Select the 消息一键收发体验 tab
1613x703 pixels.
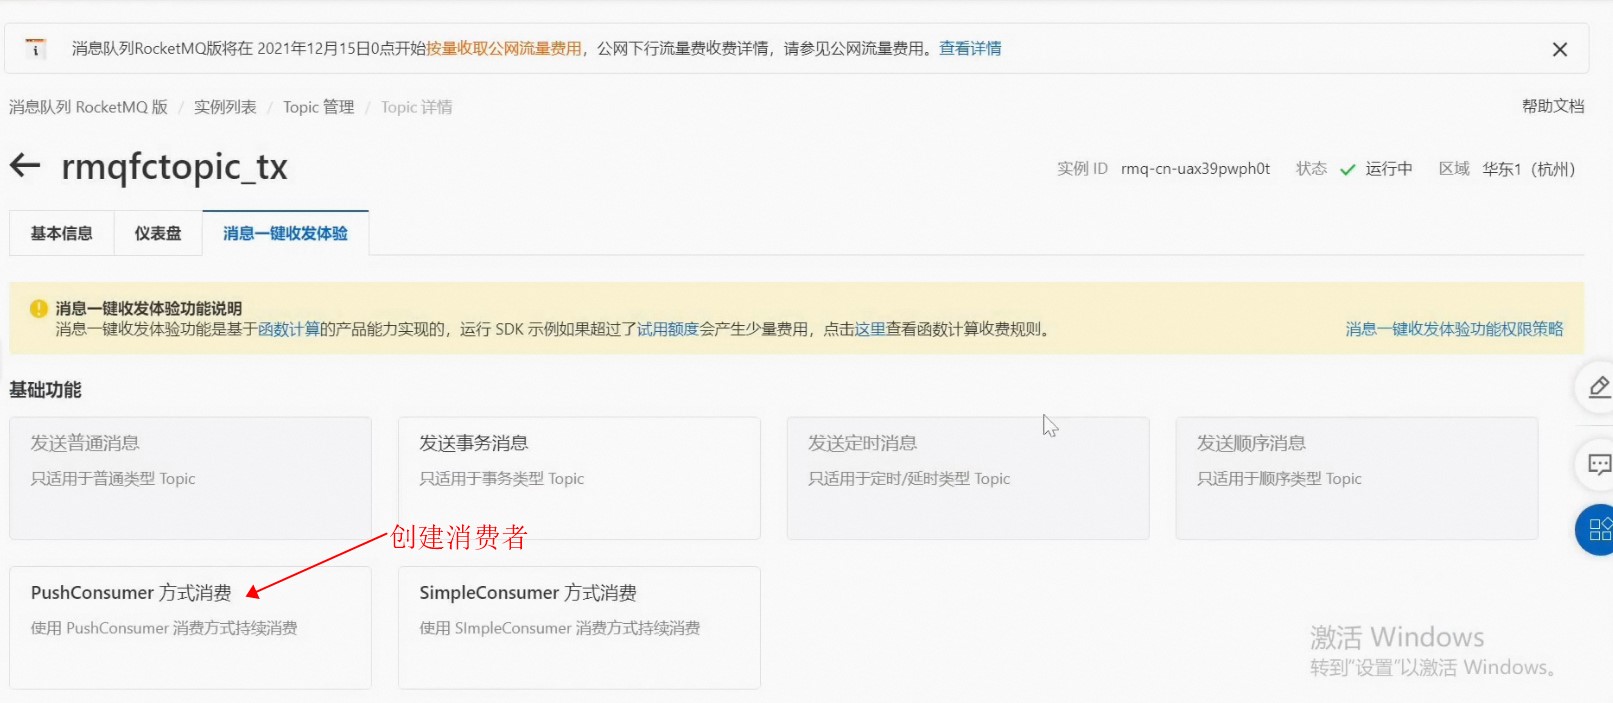[285, 233]
